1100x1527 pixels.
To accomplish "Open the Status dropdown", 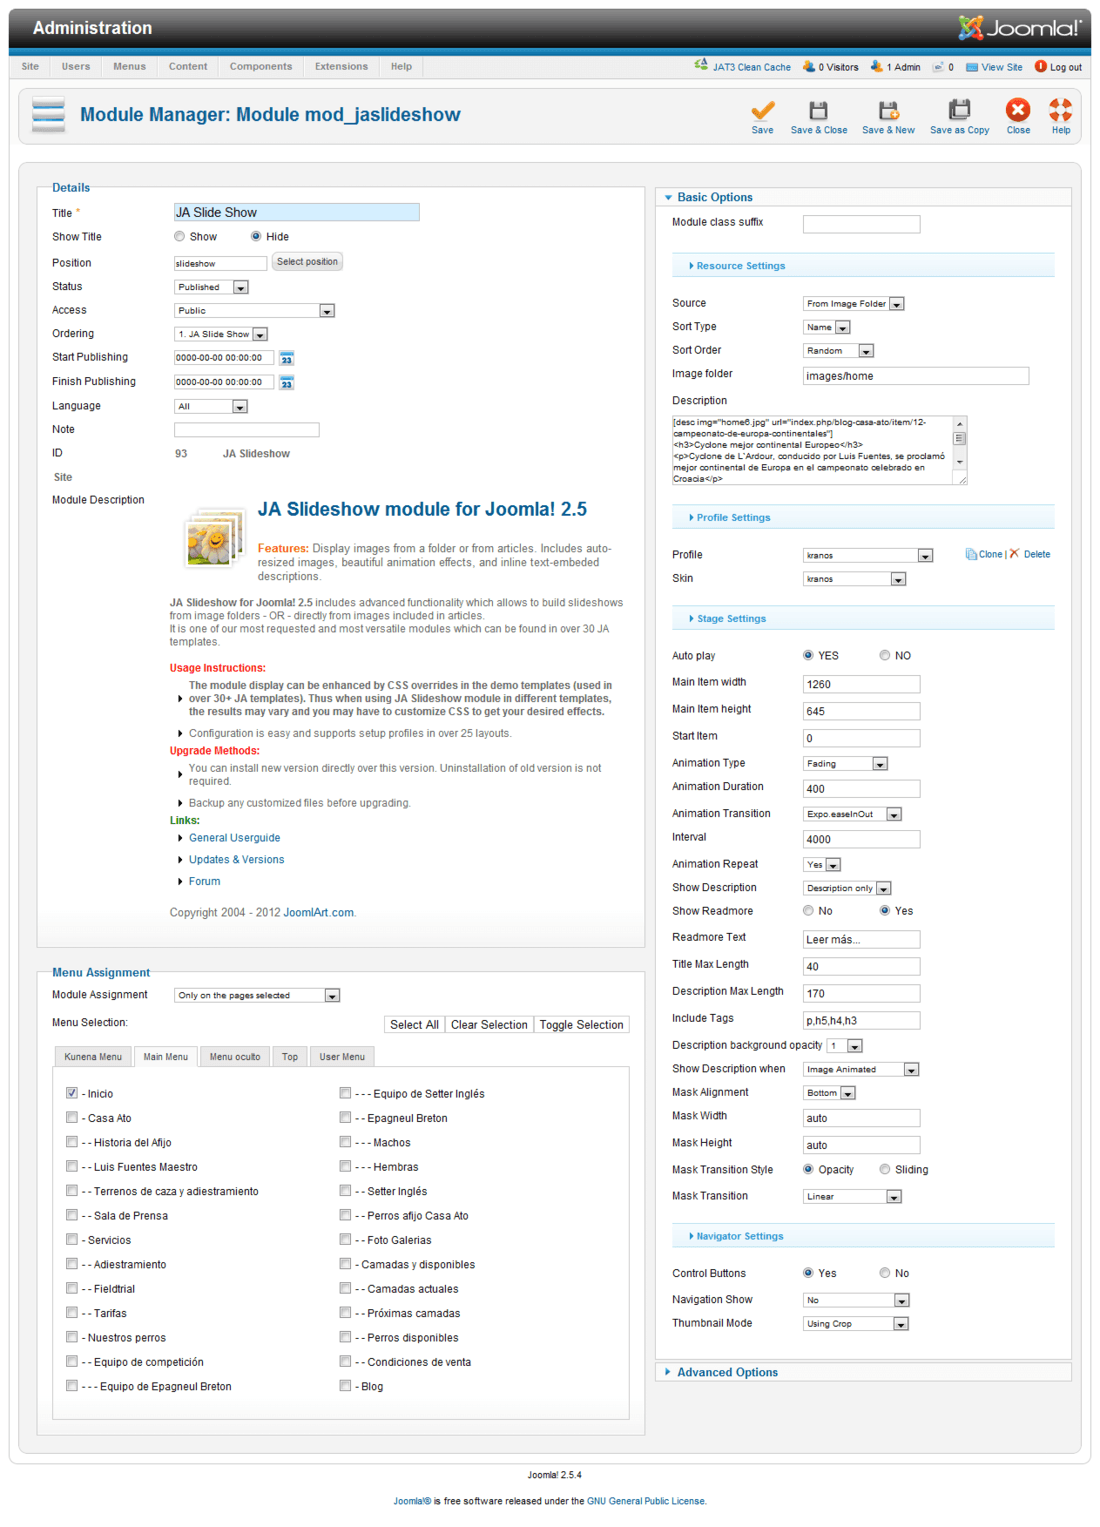I will pyautogui.click(x=212, y=287).
